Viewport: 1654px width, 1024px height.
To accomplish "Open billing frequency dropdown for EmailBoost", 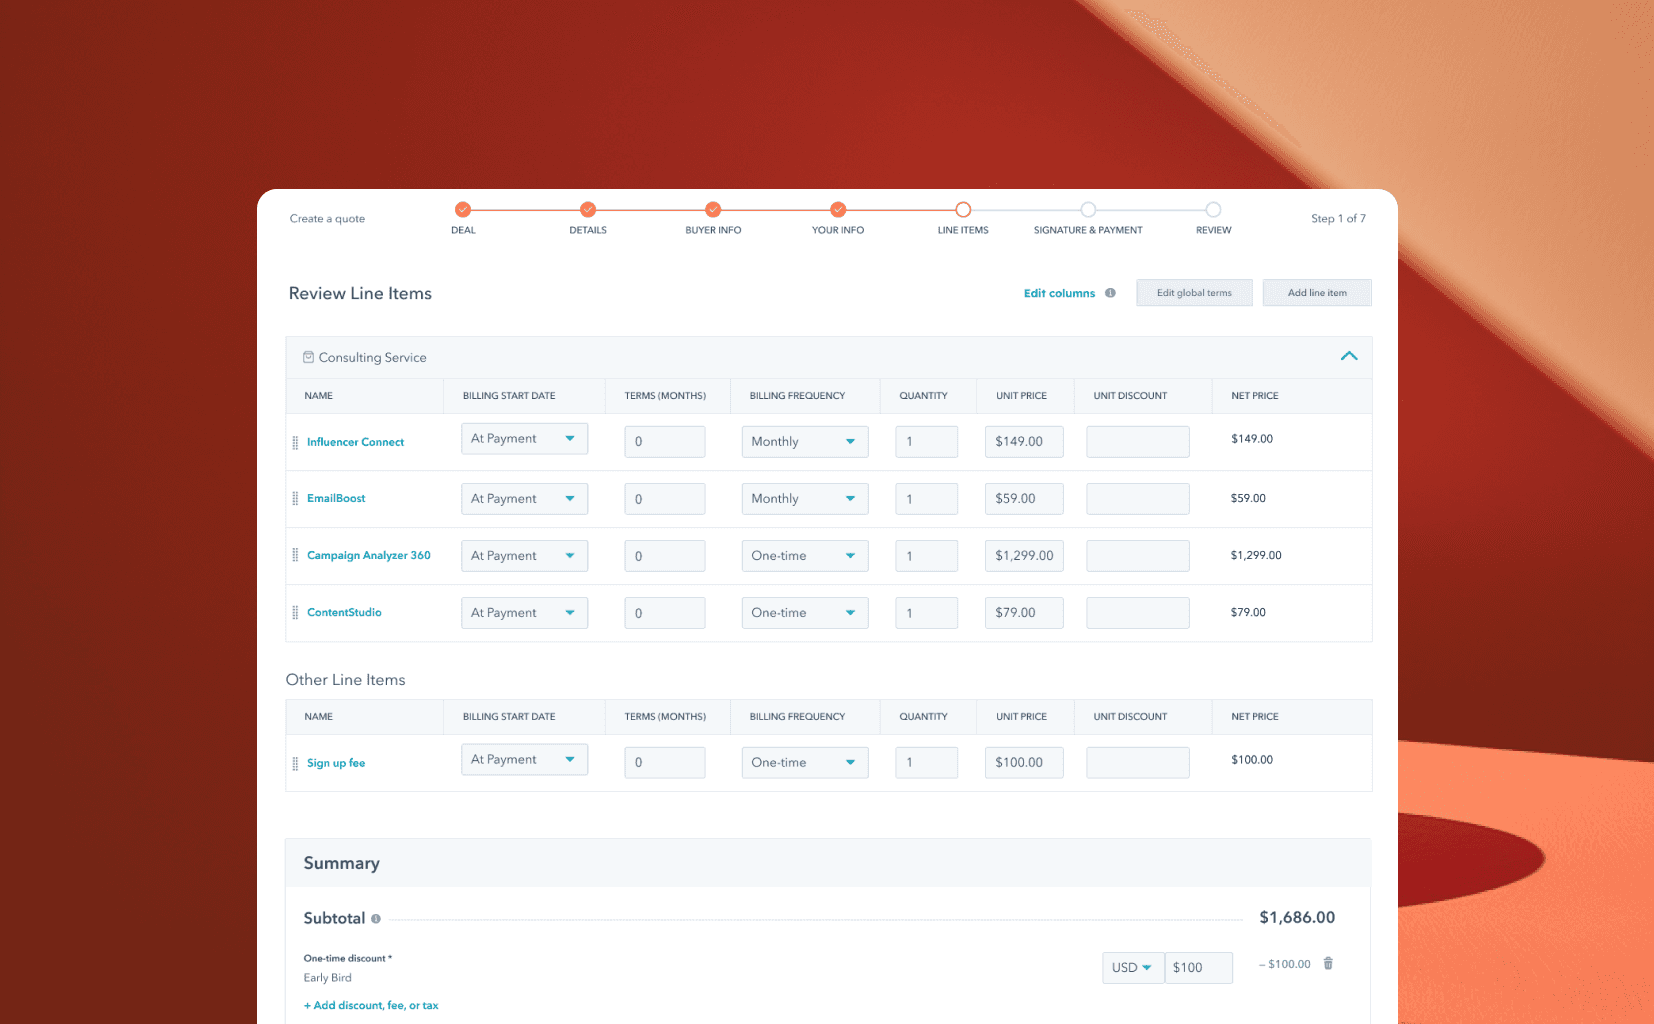I will (805, 498).
